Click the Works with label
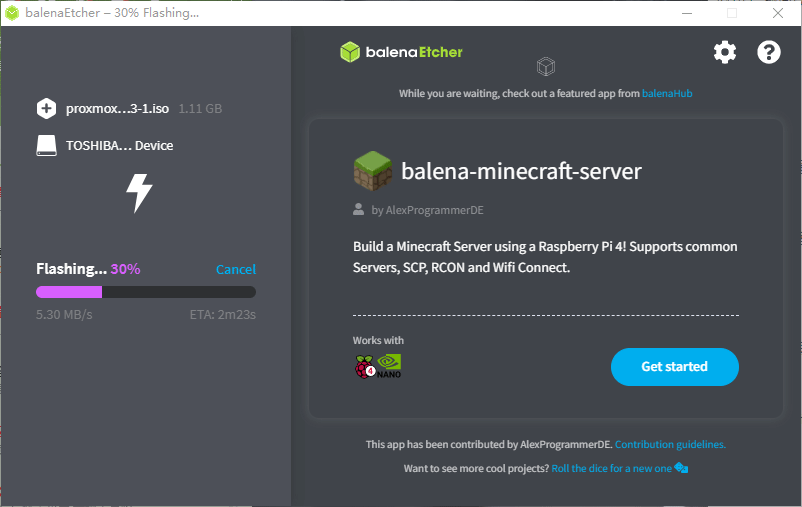 click(x=378, y=340)
